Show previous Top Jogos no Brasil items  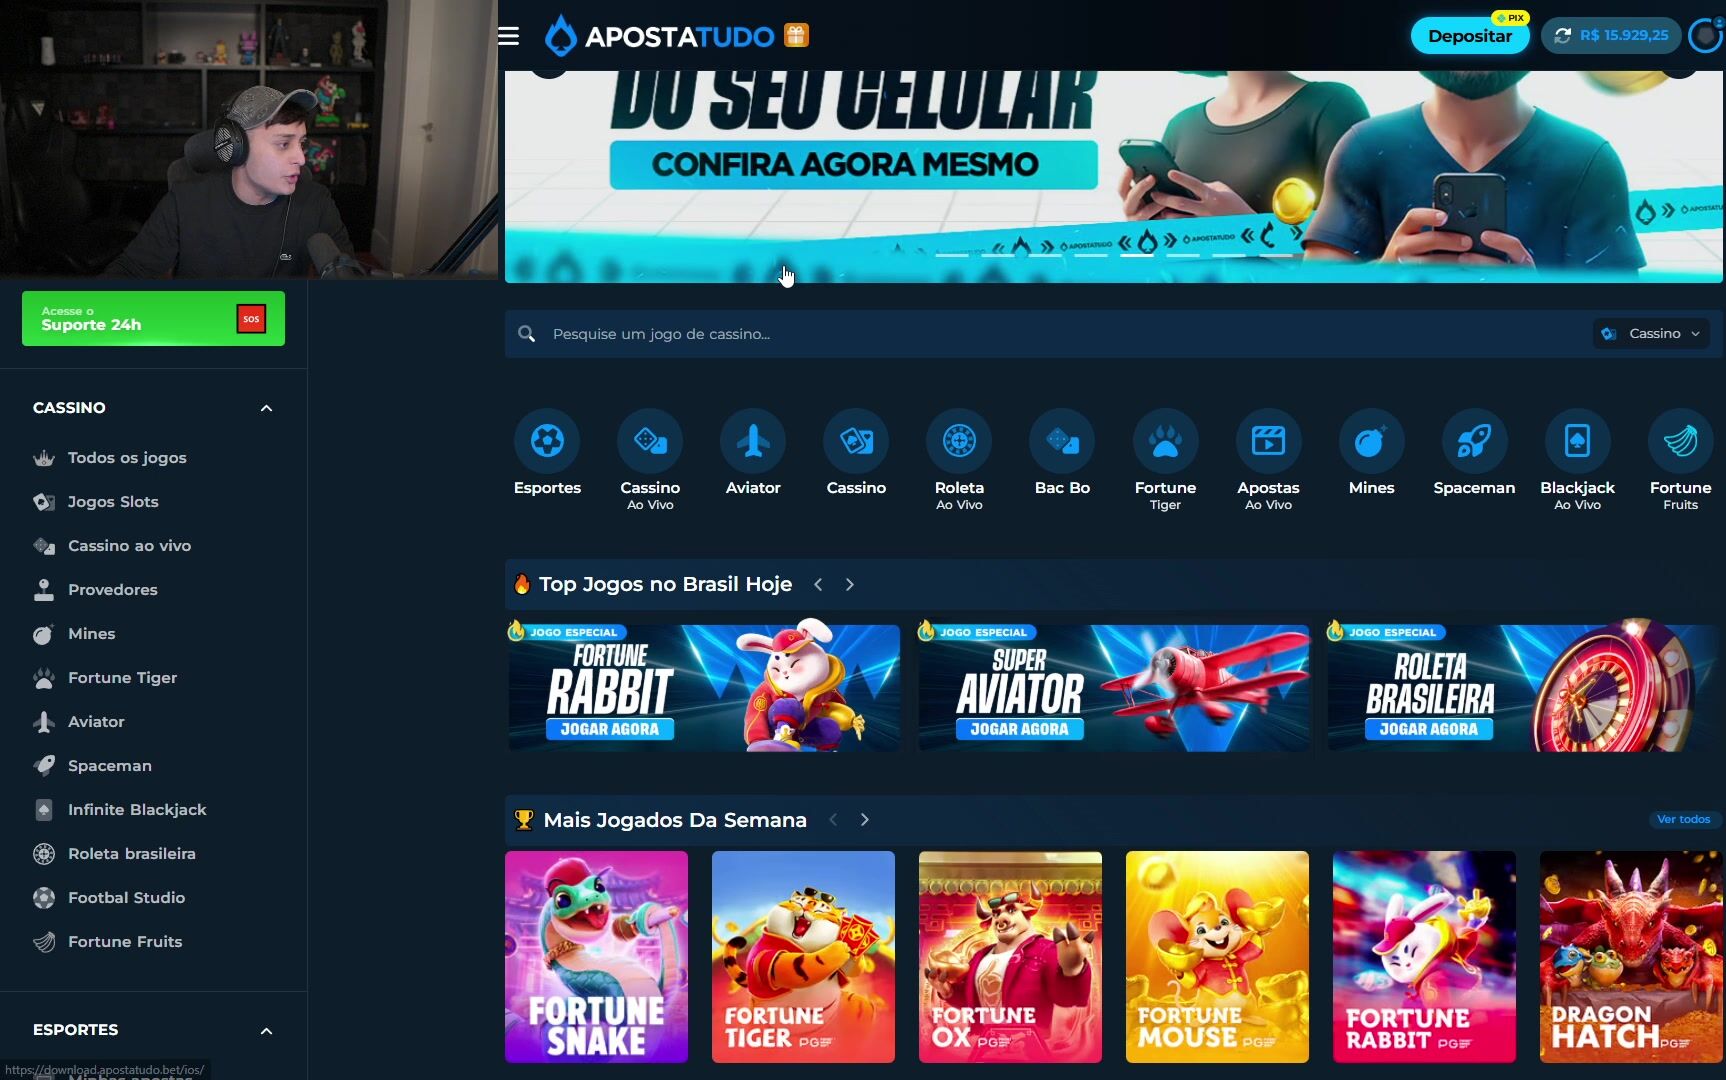click(818, 584)
